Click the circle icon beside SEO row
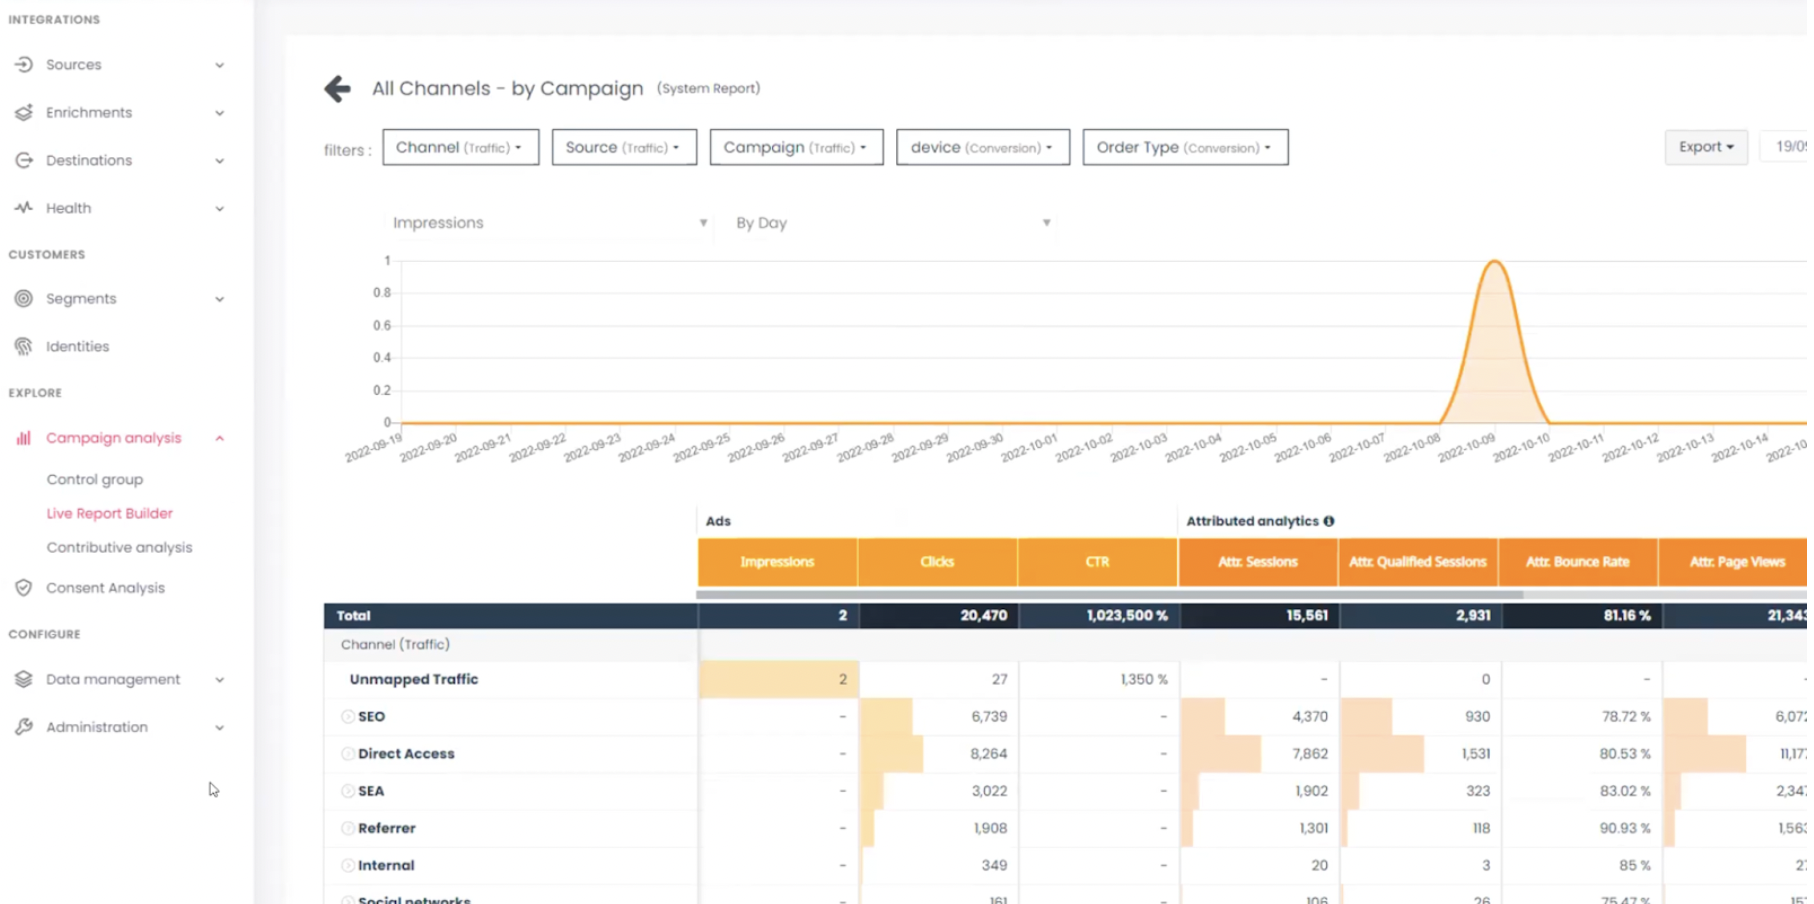The image size is (1814, 904). [347, 717]
